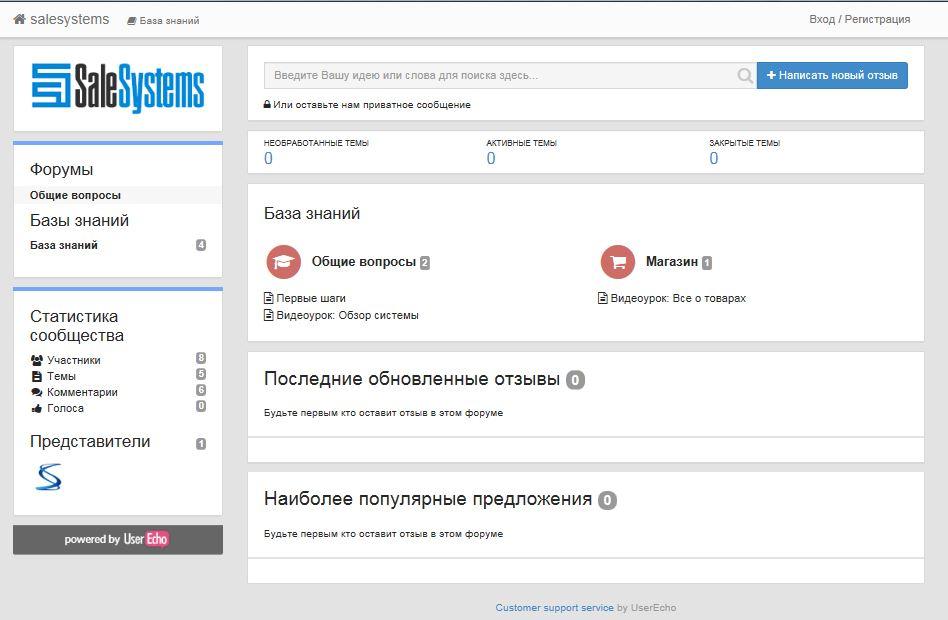The height and width of the screenshot is (620, 948).
Task: Open Customer support service footer link
Action: (x=554, y=608)
